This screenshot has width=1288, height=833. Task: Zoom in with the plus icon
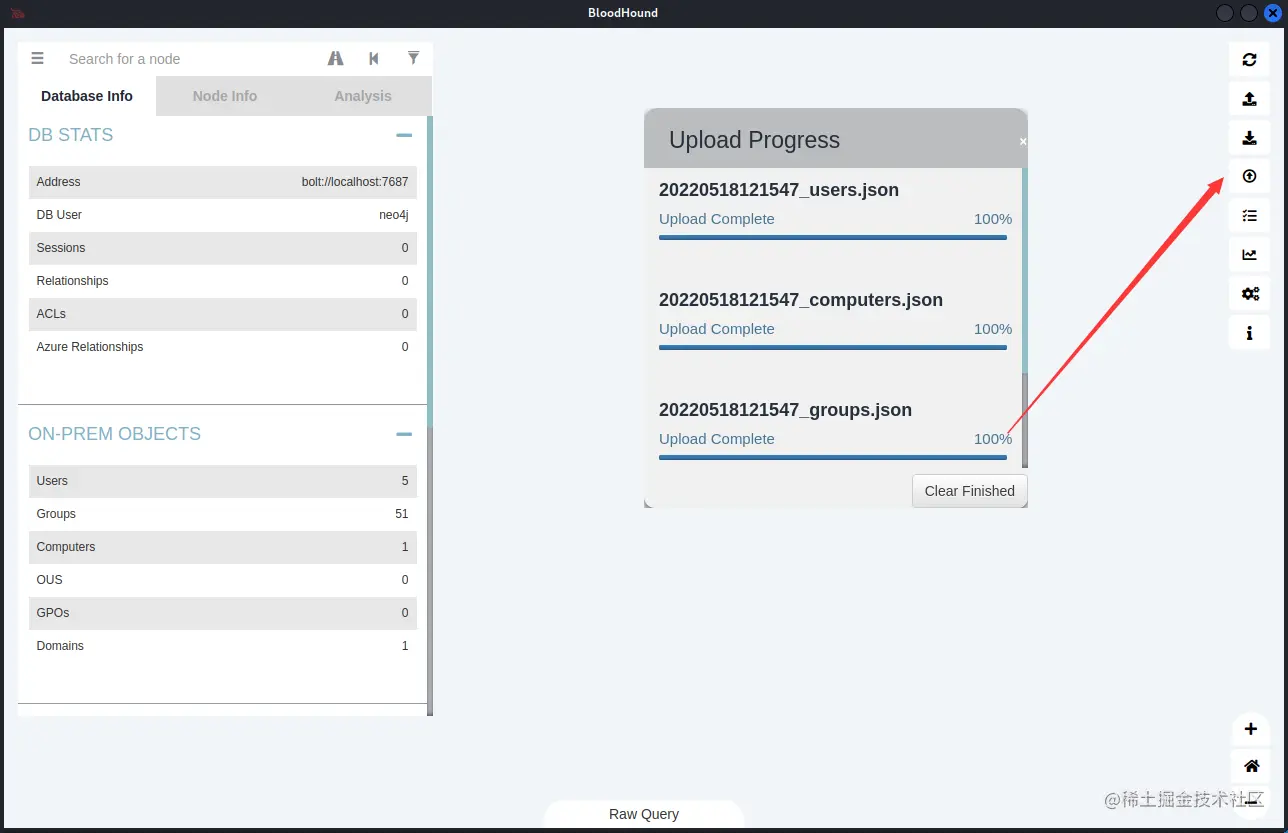1250,728
